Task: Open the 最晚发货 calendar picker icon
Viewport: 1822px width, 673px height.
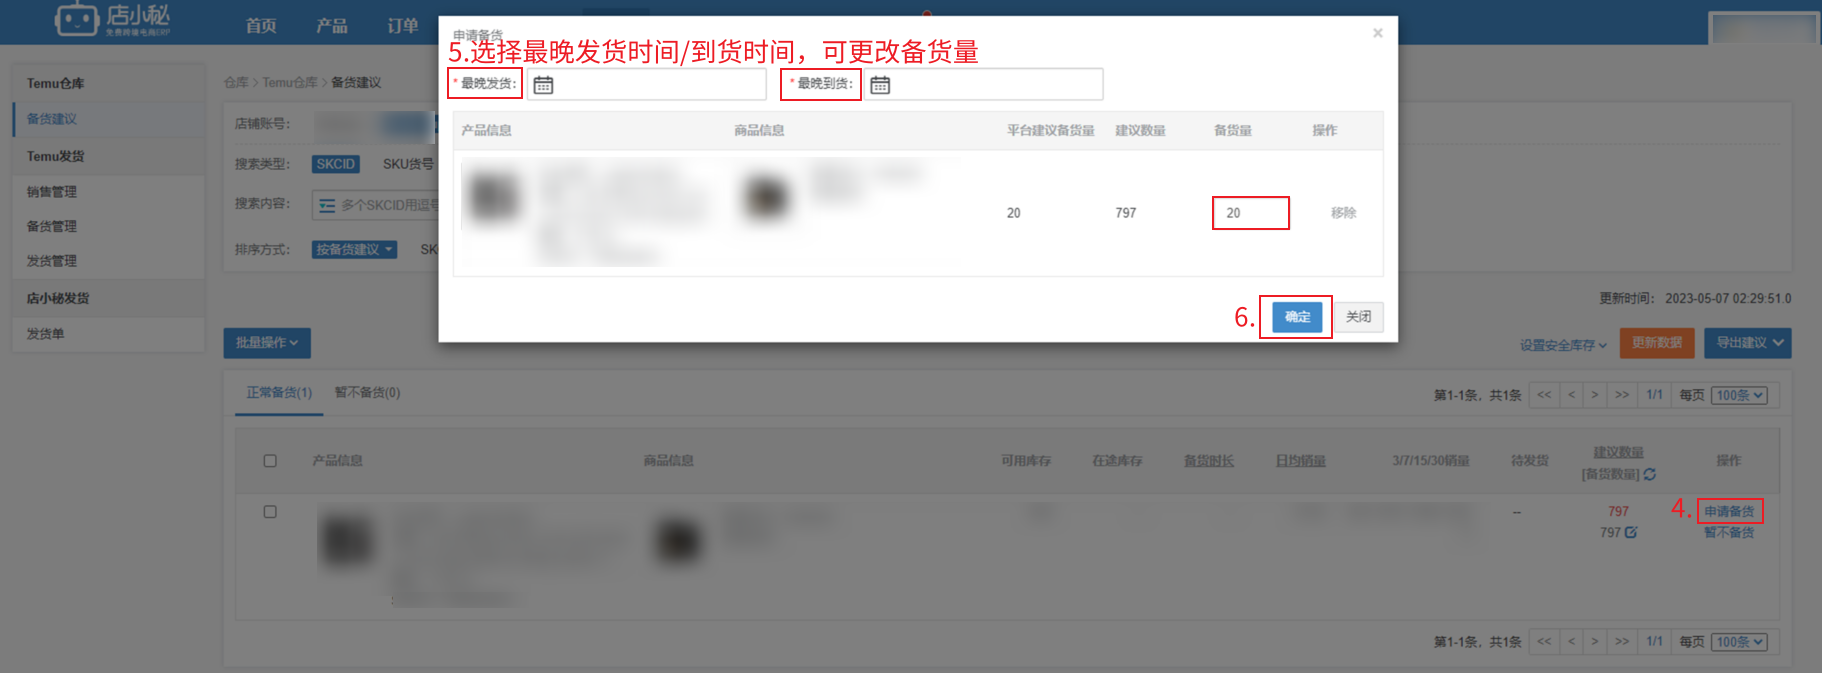Action: (543, 85)
